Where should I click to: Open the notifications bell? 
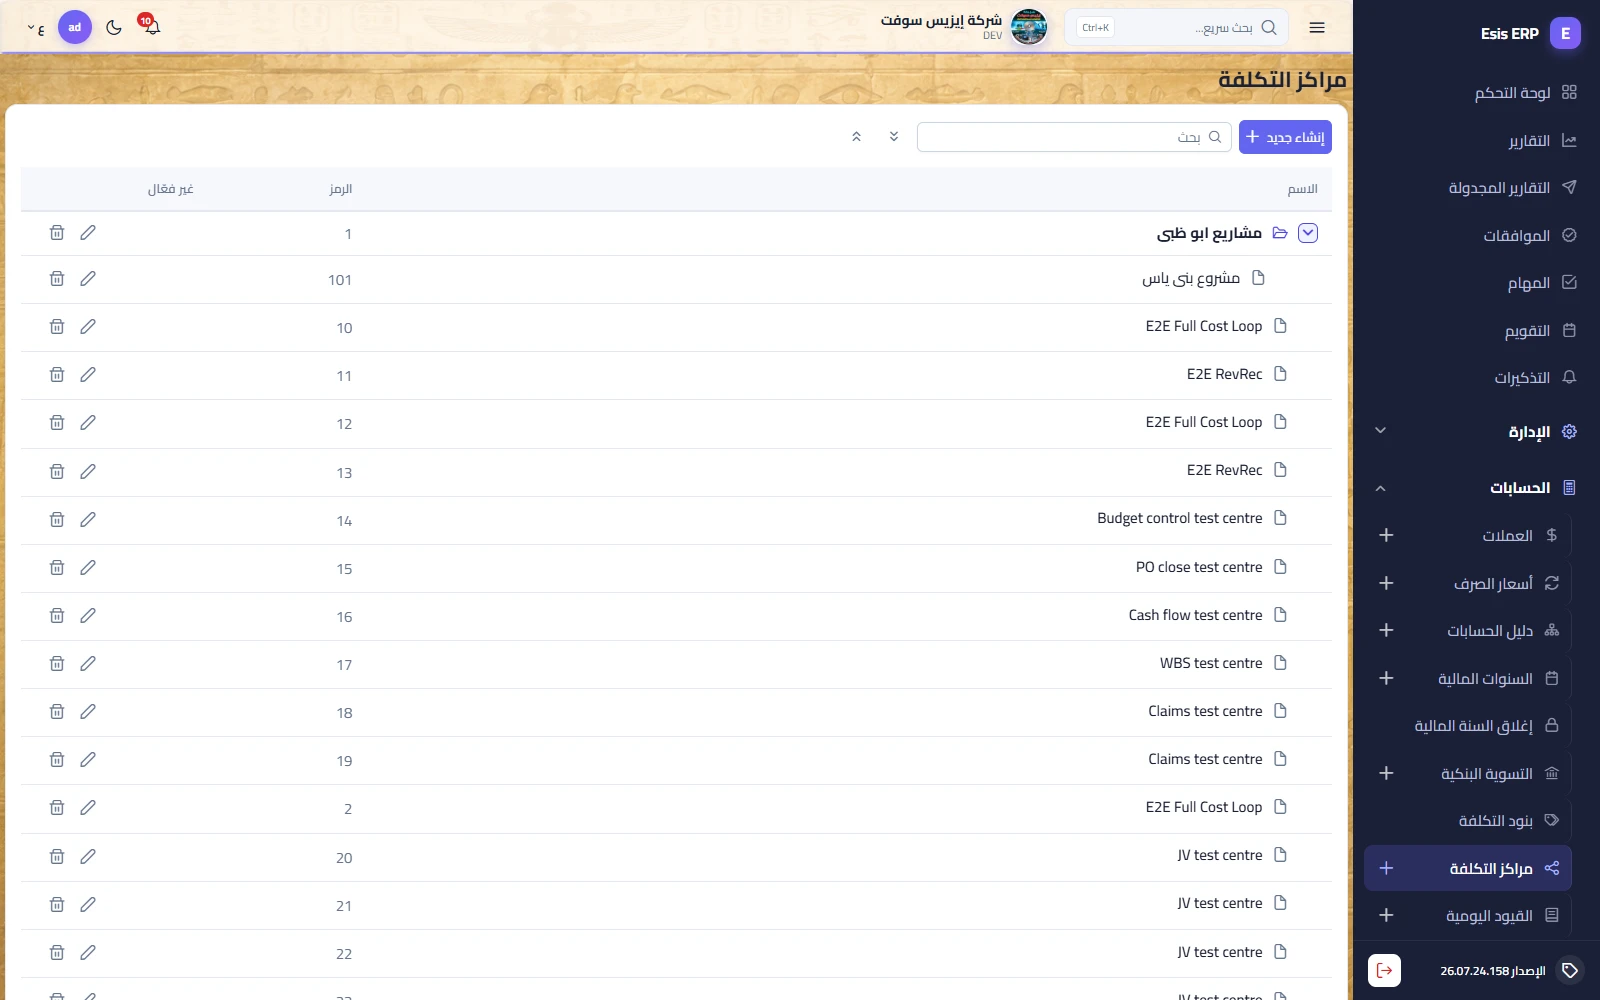(151, 27)
